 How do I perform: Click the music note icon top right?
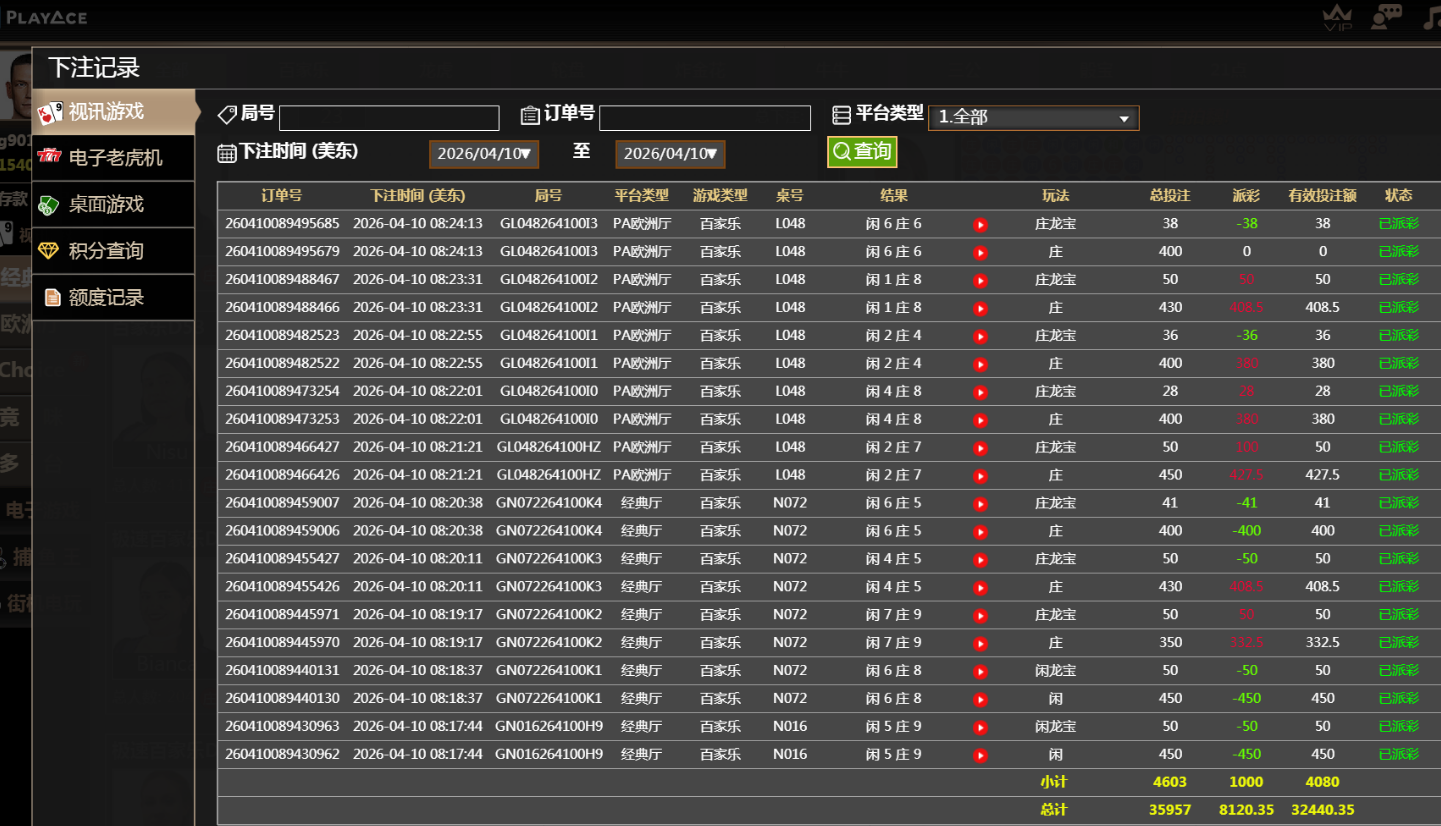click(x=1430, y=16)
